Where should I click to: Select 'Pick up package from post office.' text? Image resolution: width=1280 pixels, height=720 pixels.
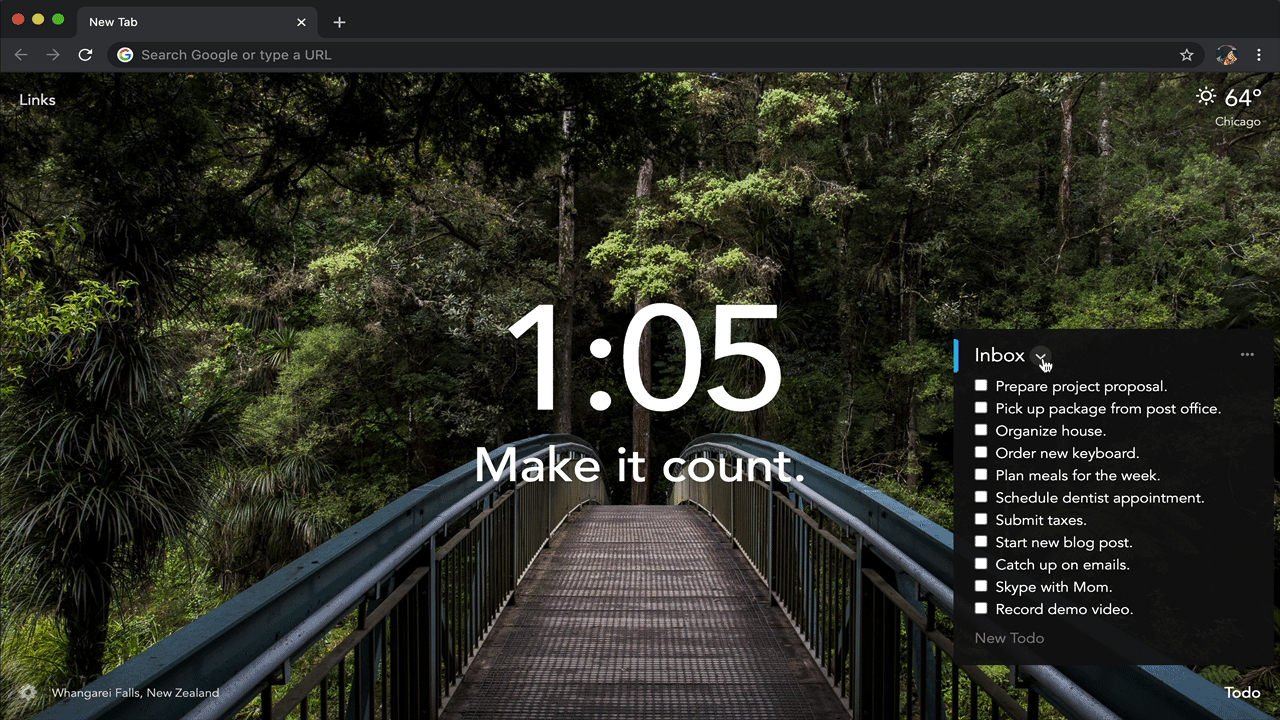point(1108,409)
